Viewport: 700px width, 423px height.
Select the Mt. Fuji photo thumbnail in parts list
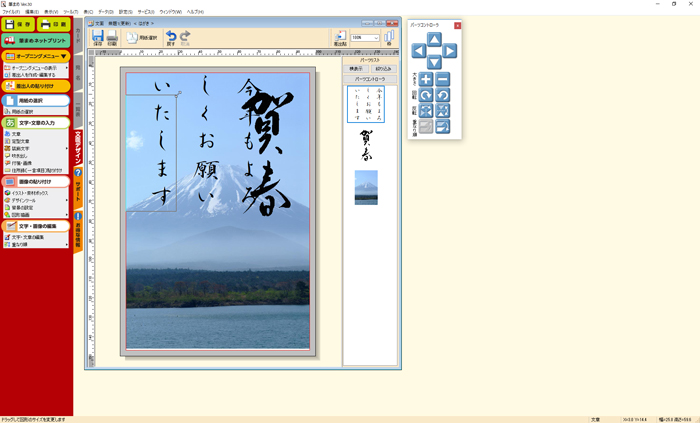(366, 187)
